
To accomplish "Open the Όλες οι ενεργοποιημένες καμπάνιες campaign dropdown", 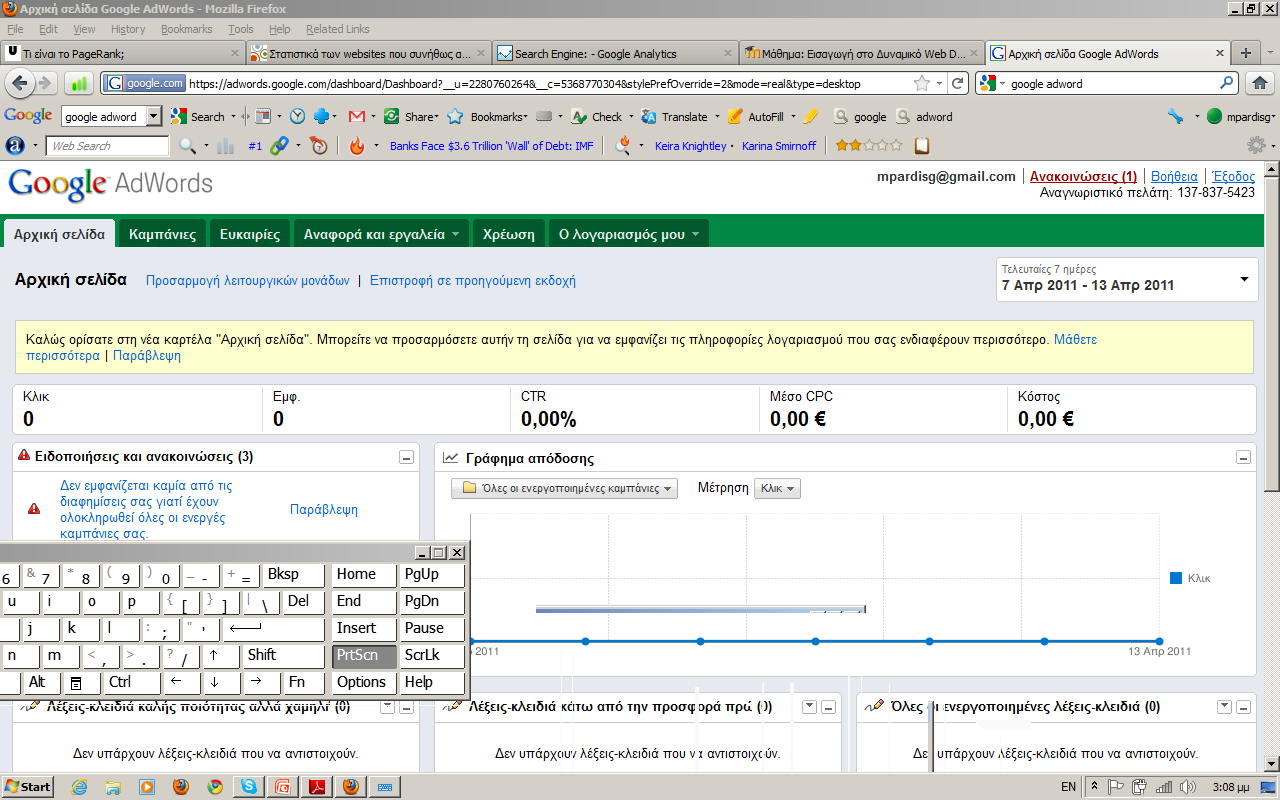I will point(565,489).
